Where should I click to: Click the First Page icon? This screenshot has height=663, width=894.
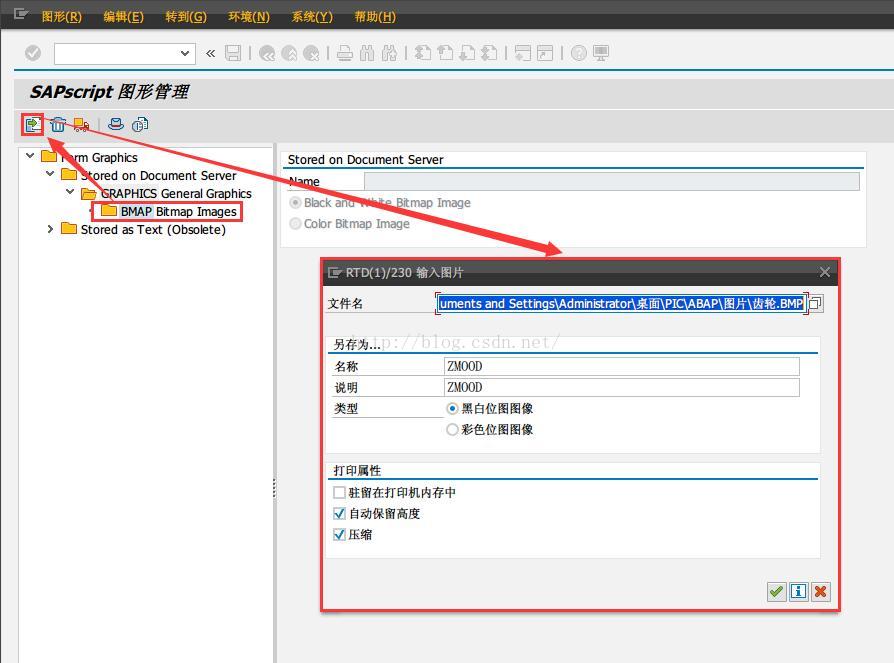422,53
